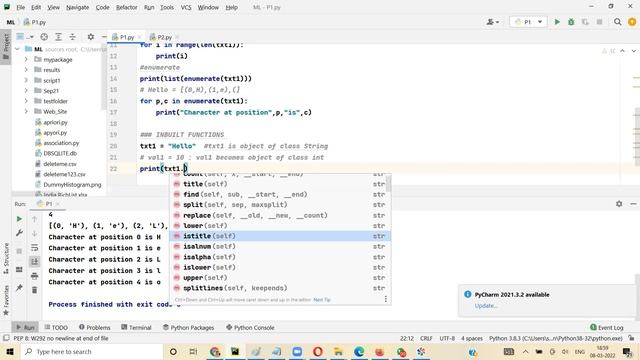Select opened file target icon in Project panel

pos(44,37)
